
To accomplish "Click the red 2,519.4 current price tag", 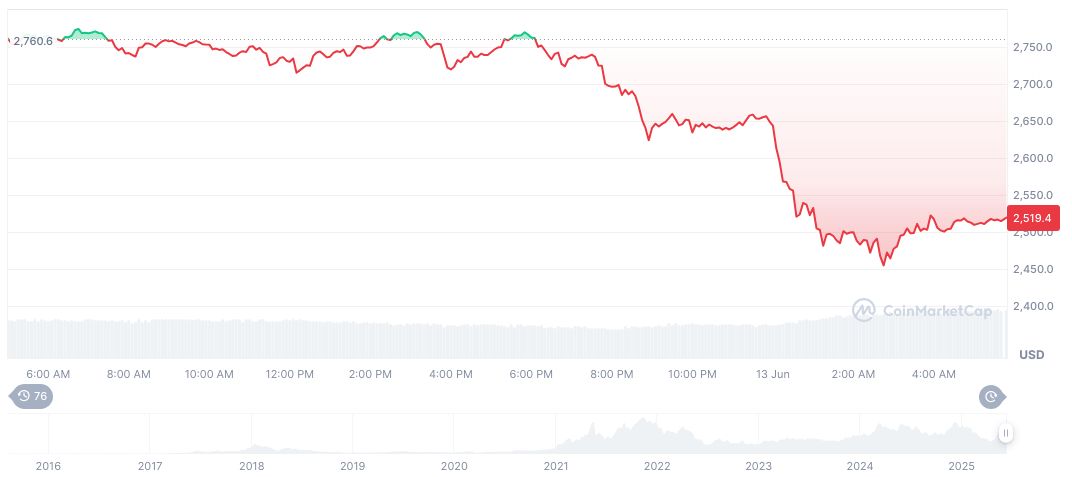I will [1030, 217].
